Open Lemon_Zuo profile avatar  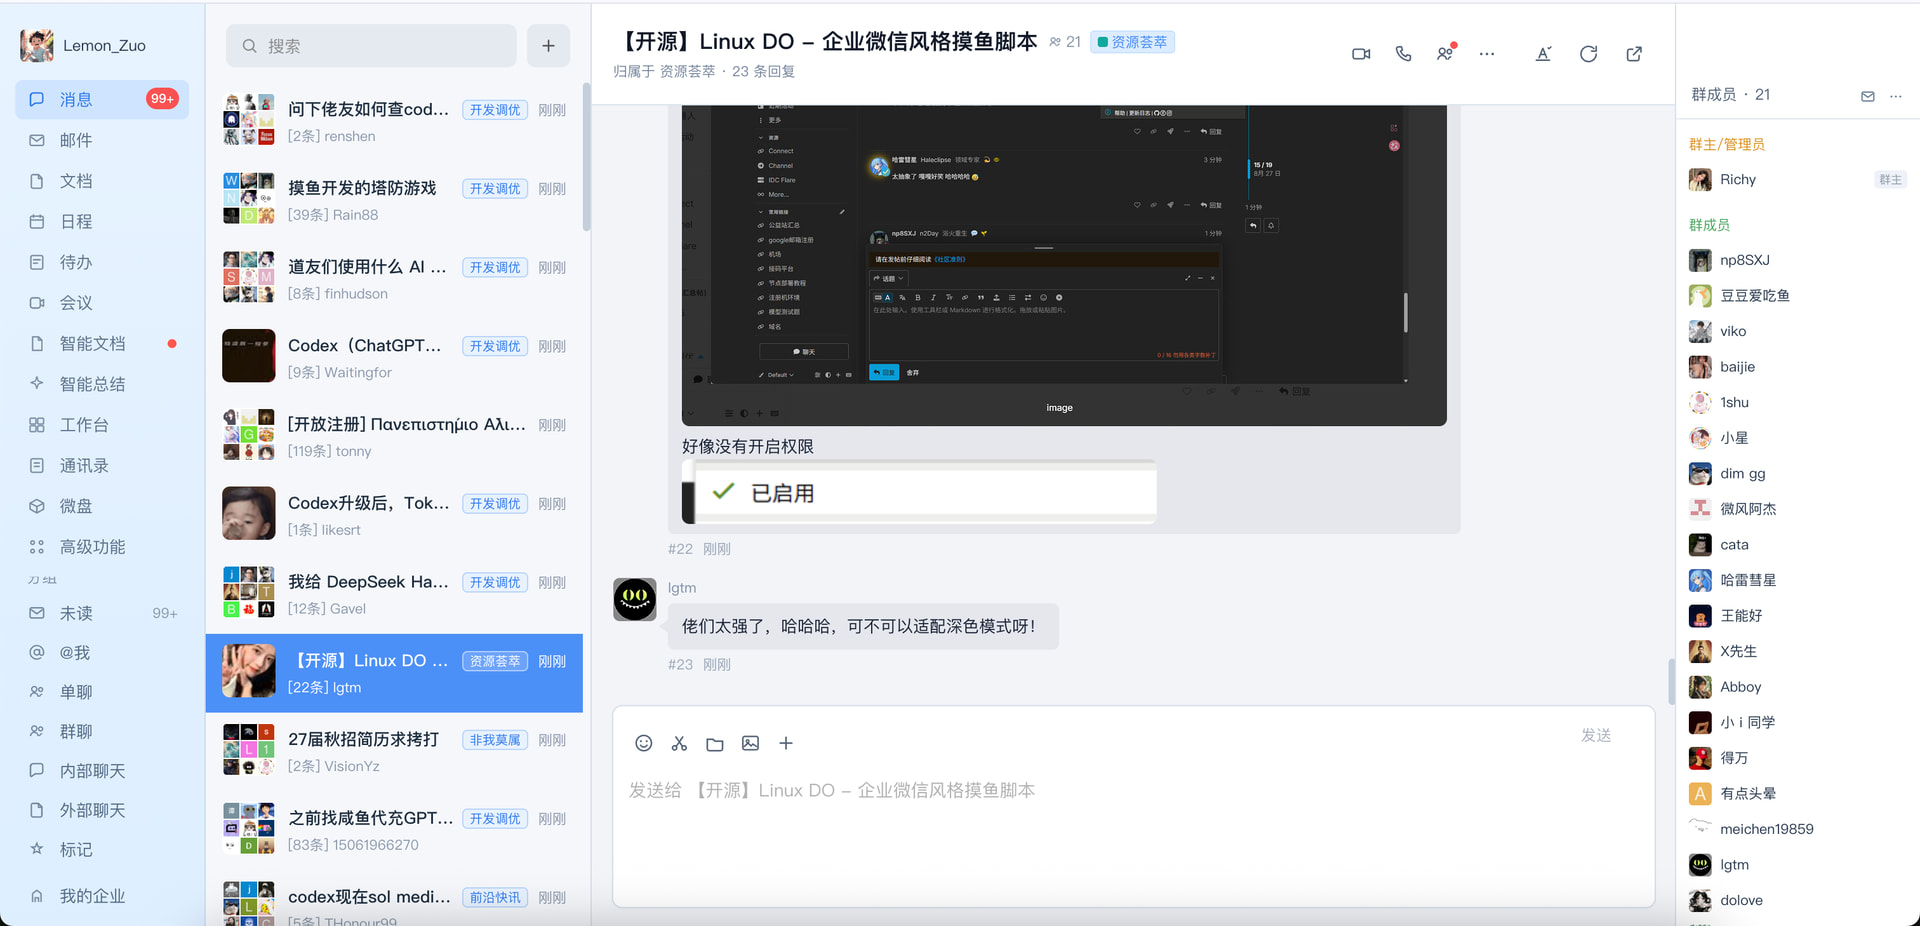point(37,45)
